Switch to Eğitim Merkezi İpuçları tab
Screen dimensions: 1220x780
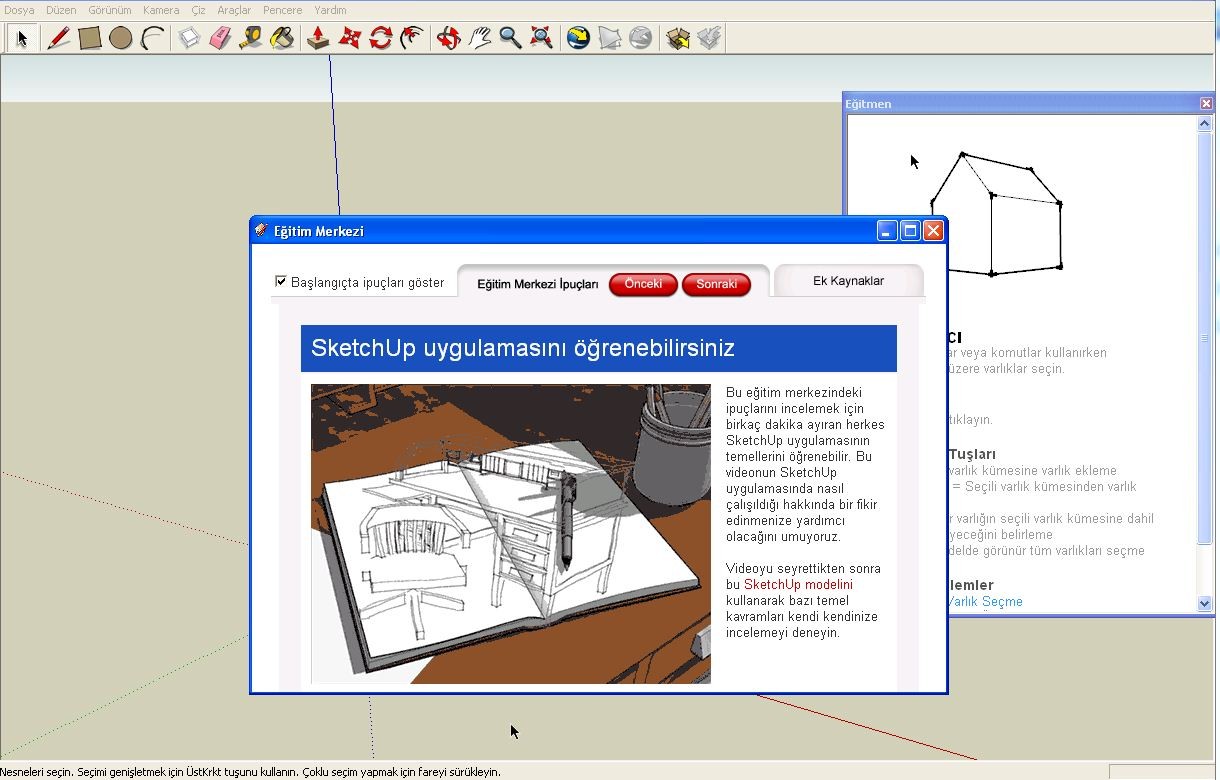click(538, 284)
